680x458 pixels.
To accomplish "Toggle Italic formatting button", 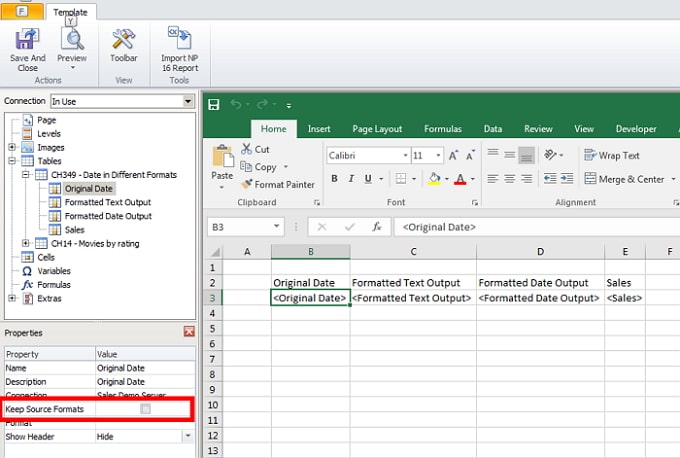I will 353,179.
